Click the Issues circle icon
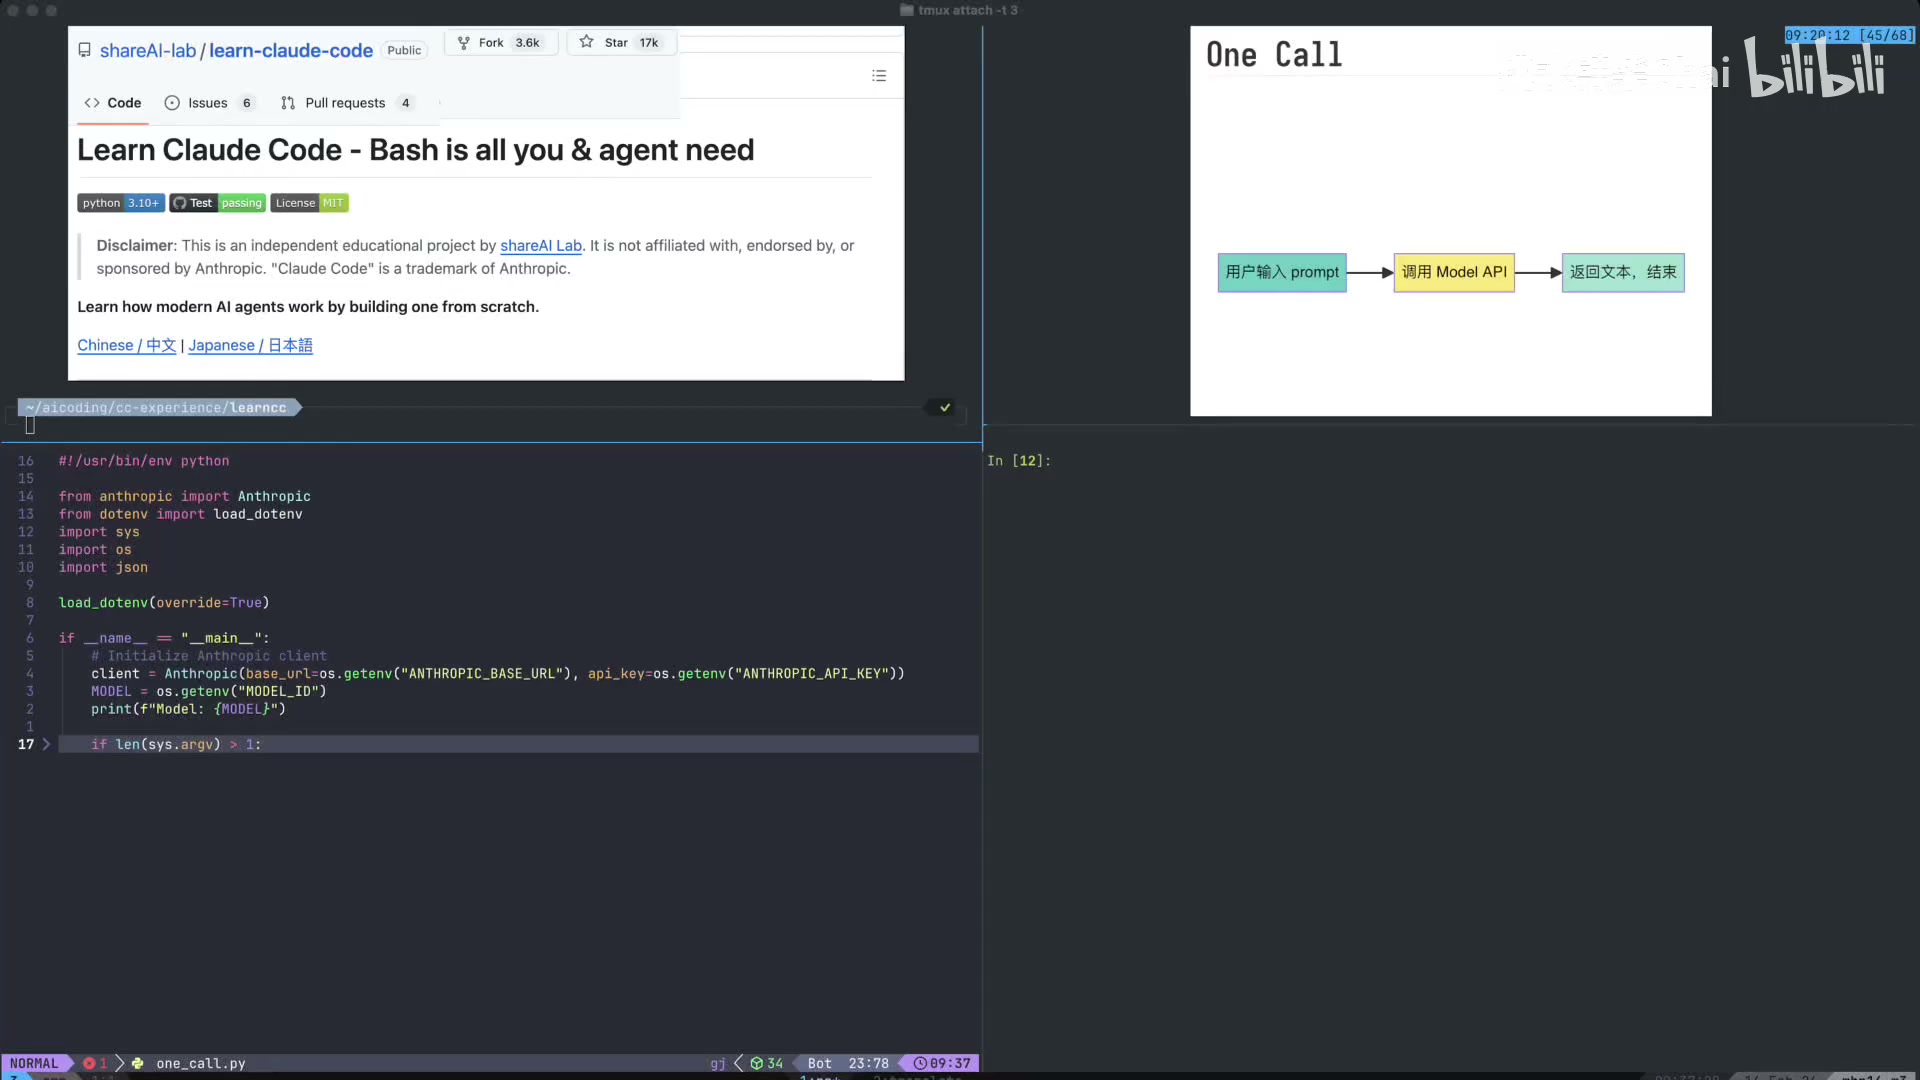Image resolution: width=1920 pixels, height=1080 pixels. (x=172, y=103)
